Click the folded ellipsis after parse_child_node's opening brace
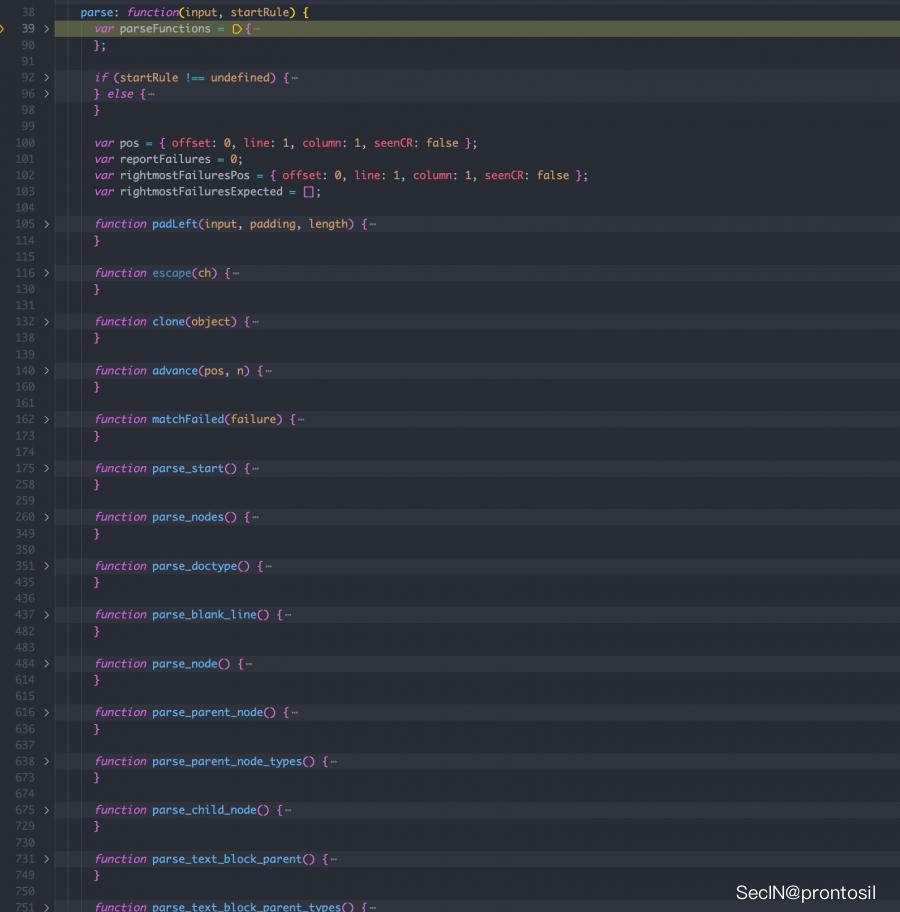 tap(288, 810)
